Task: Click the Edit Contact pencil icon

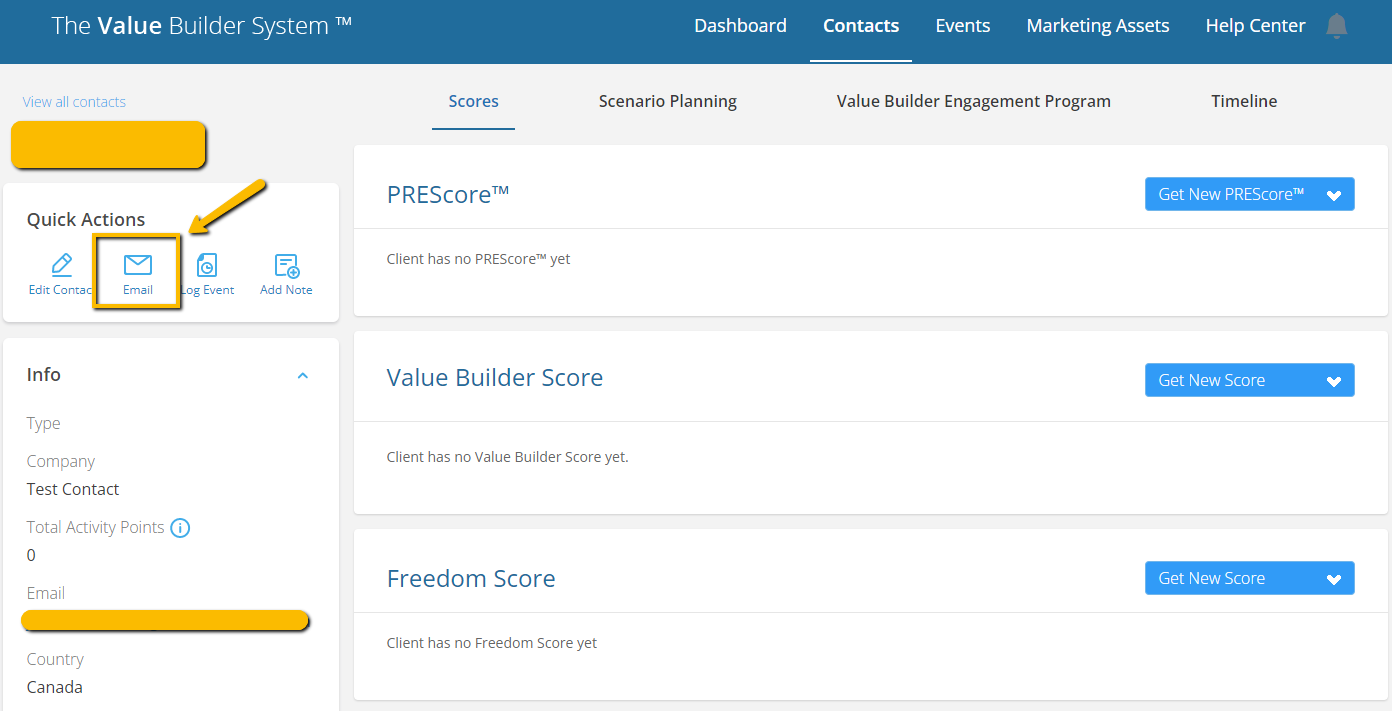Action: click(x=62, y=264)
